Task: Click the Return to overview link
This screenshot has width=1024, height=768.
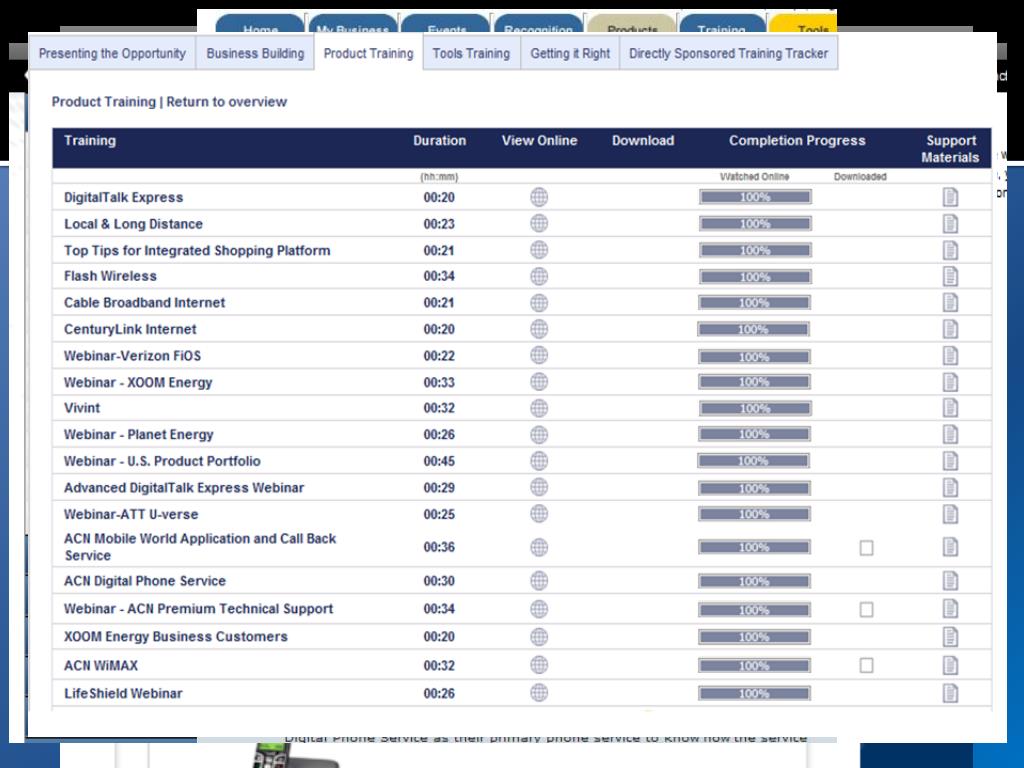Action: point(227,102)
